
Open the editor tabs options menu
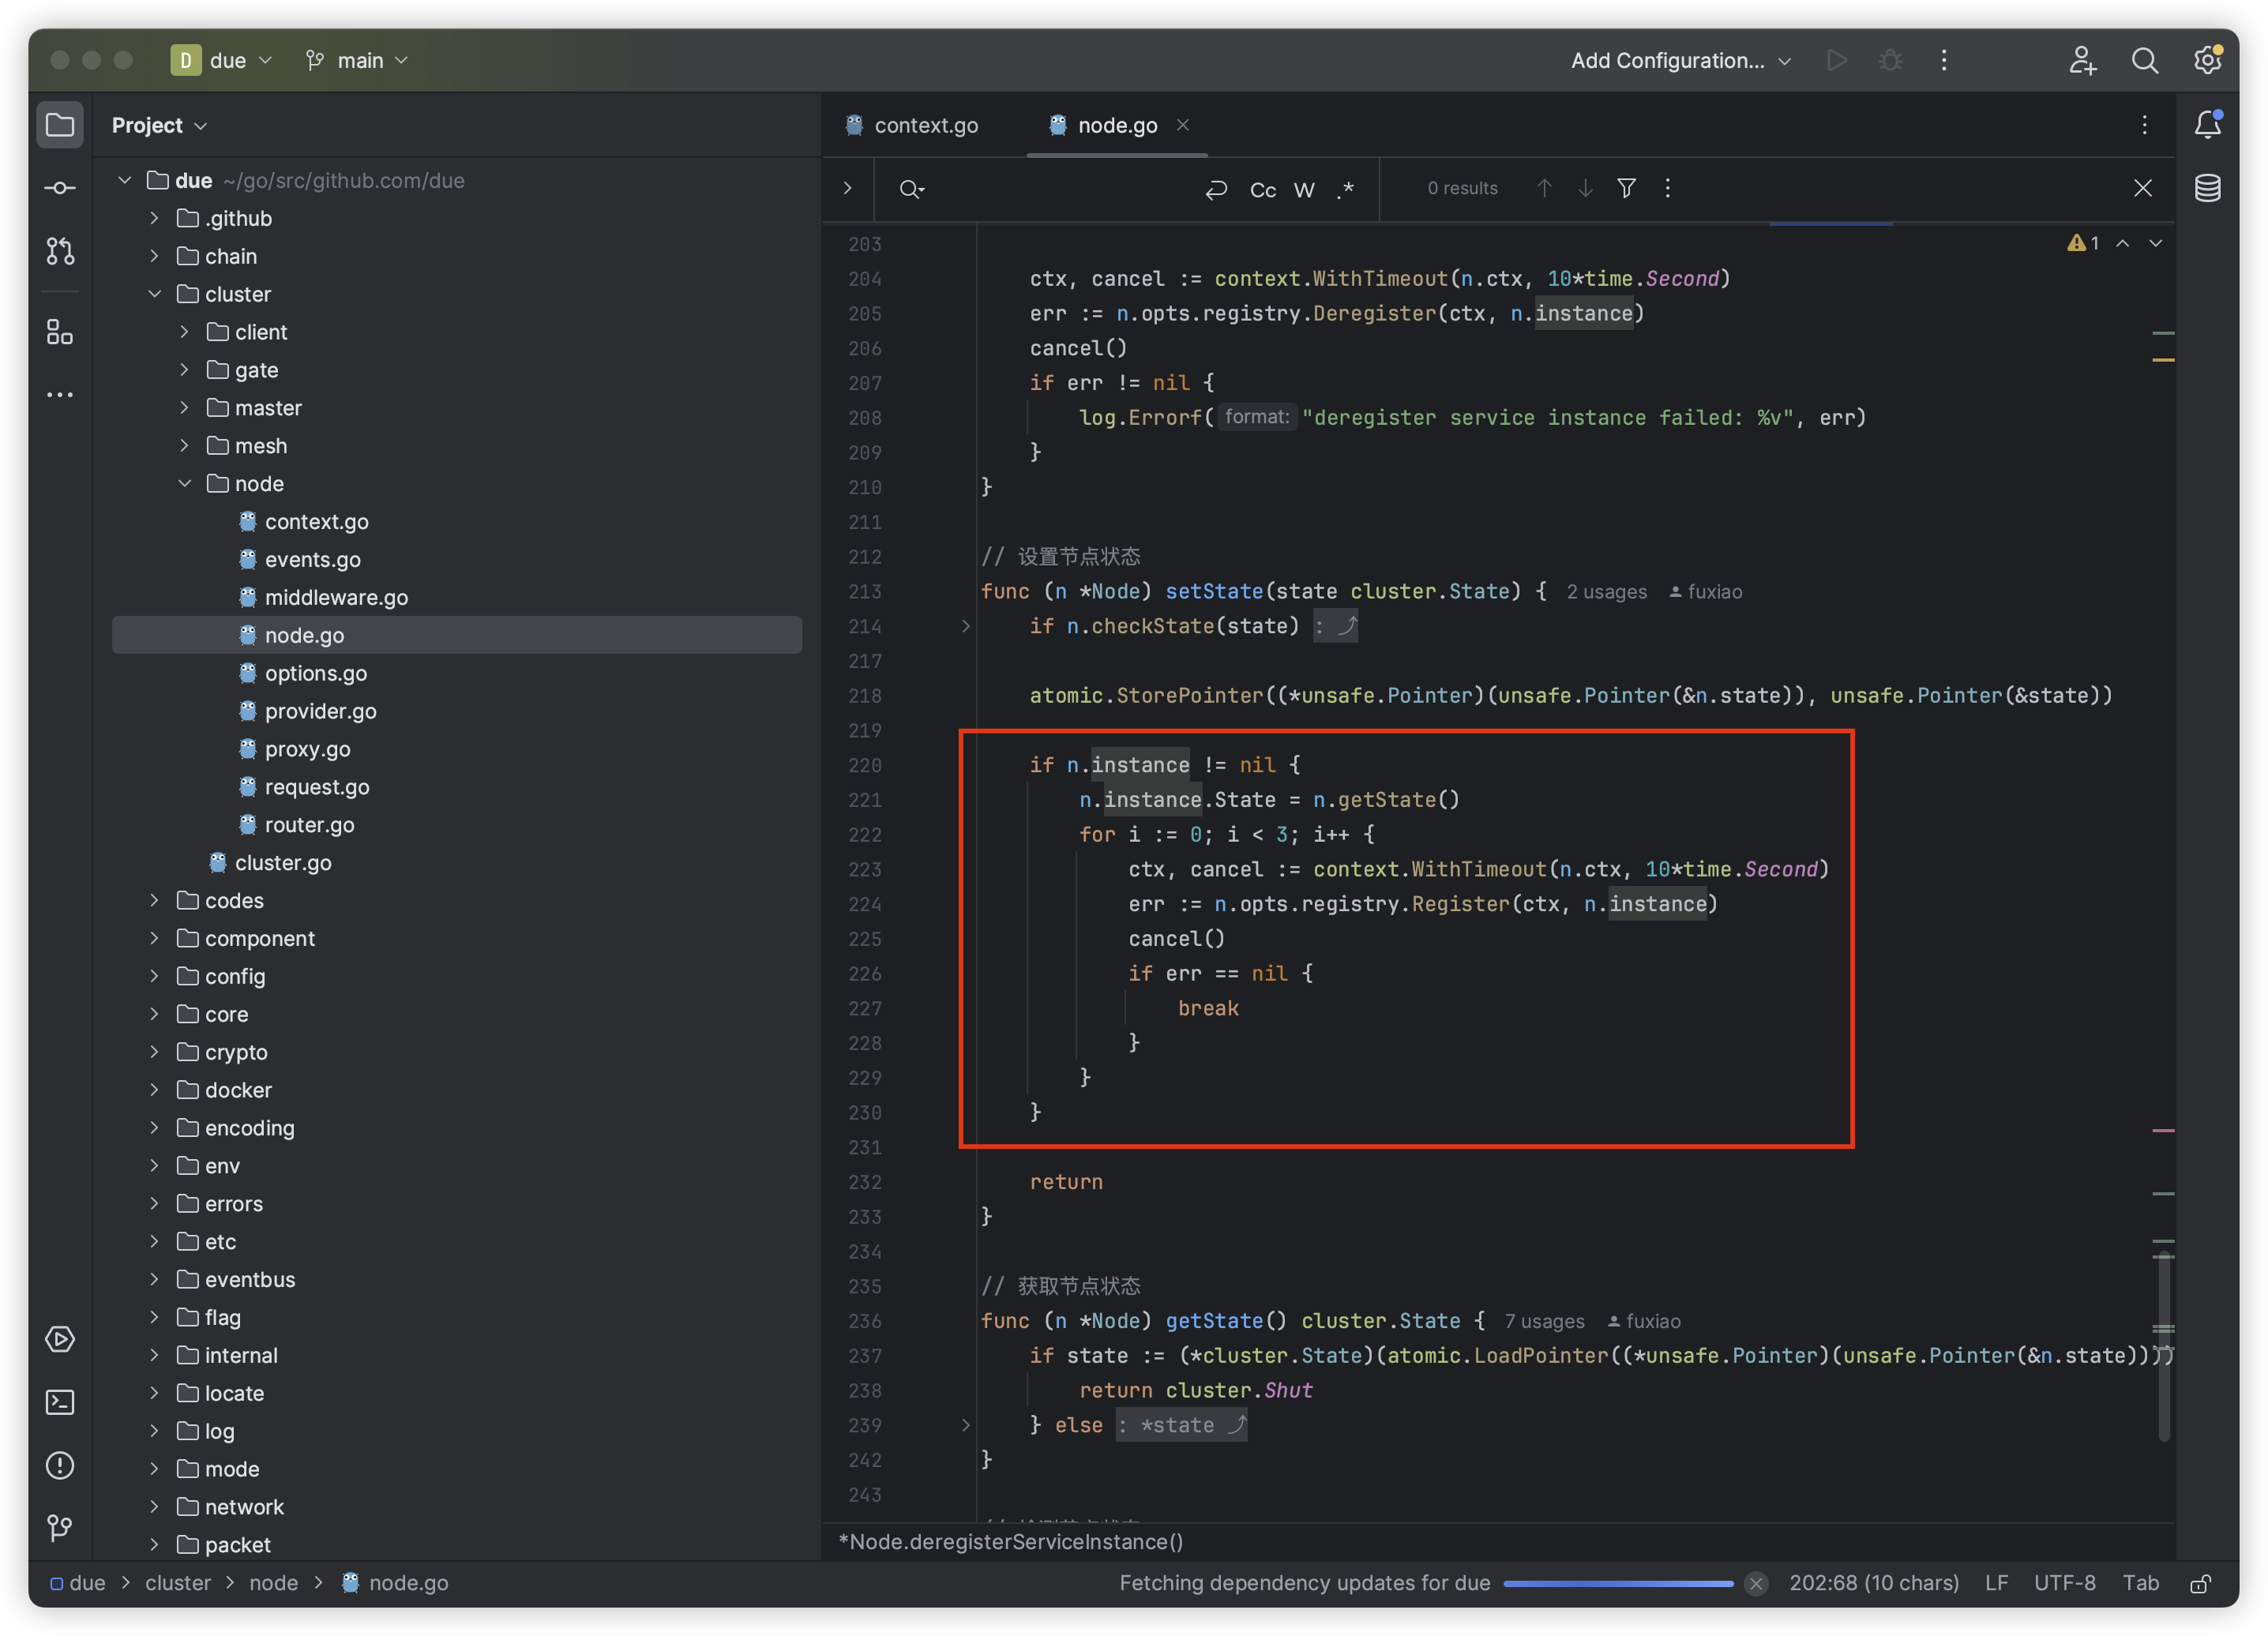click(2145, 125)
